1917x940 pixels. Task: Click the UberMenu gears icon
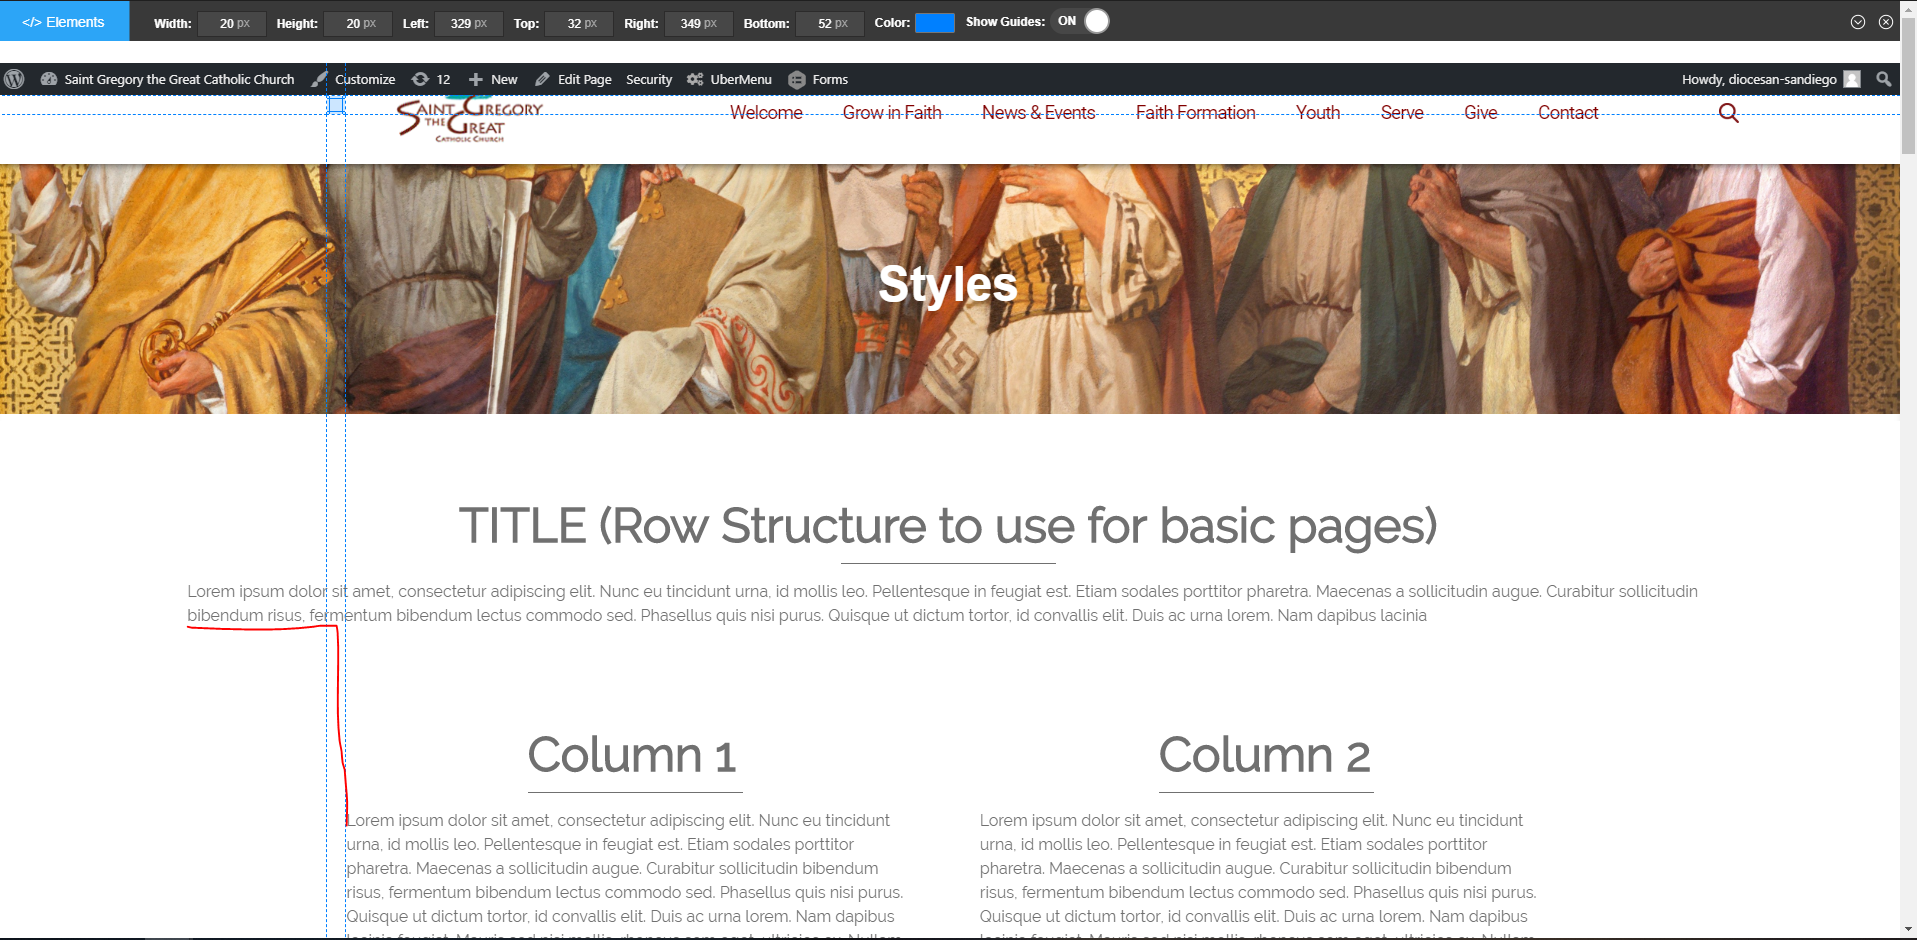(695, 79)
